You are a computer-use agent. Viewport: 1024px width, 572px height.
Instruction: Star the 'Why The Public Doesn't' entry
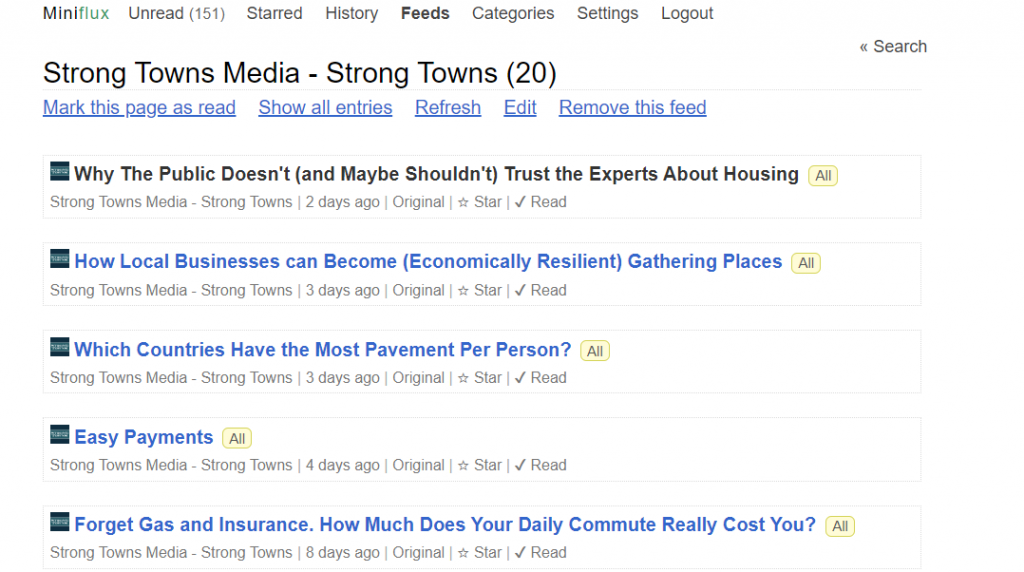[x=480, y=202]
